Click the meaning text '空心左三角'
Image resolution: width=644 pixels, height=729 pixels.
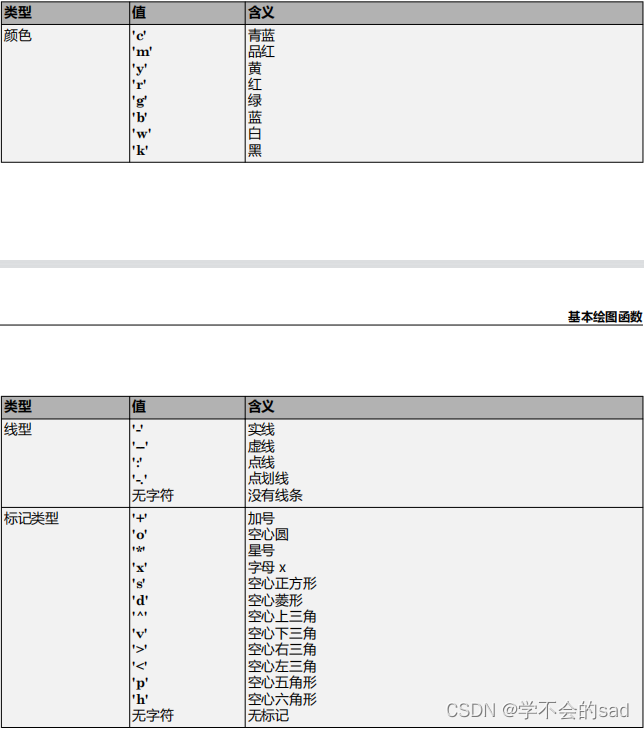pos(282,666)
